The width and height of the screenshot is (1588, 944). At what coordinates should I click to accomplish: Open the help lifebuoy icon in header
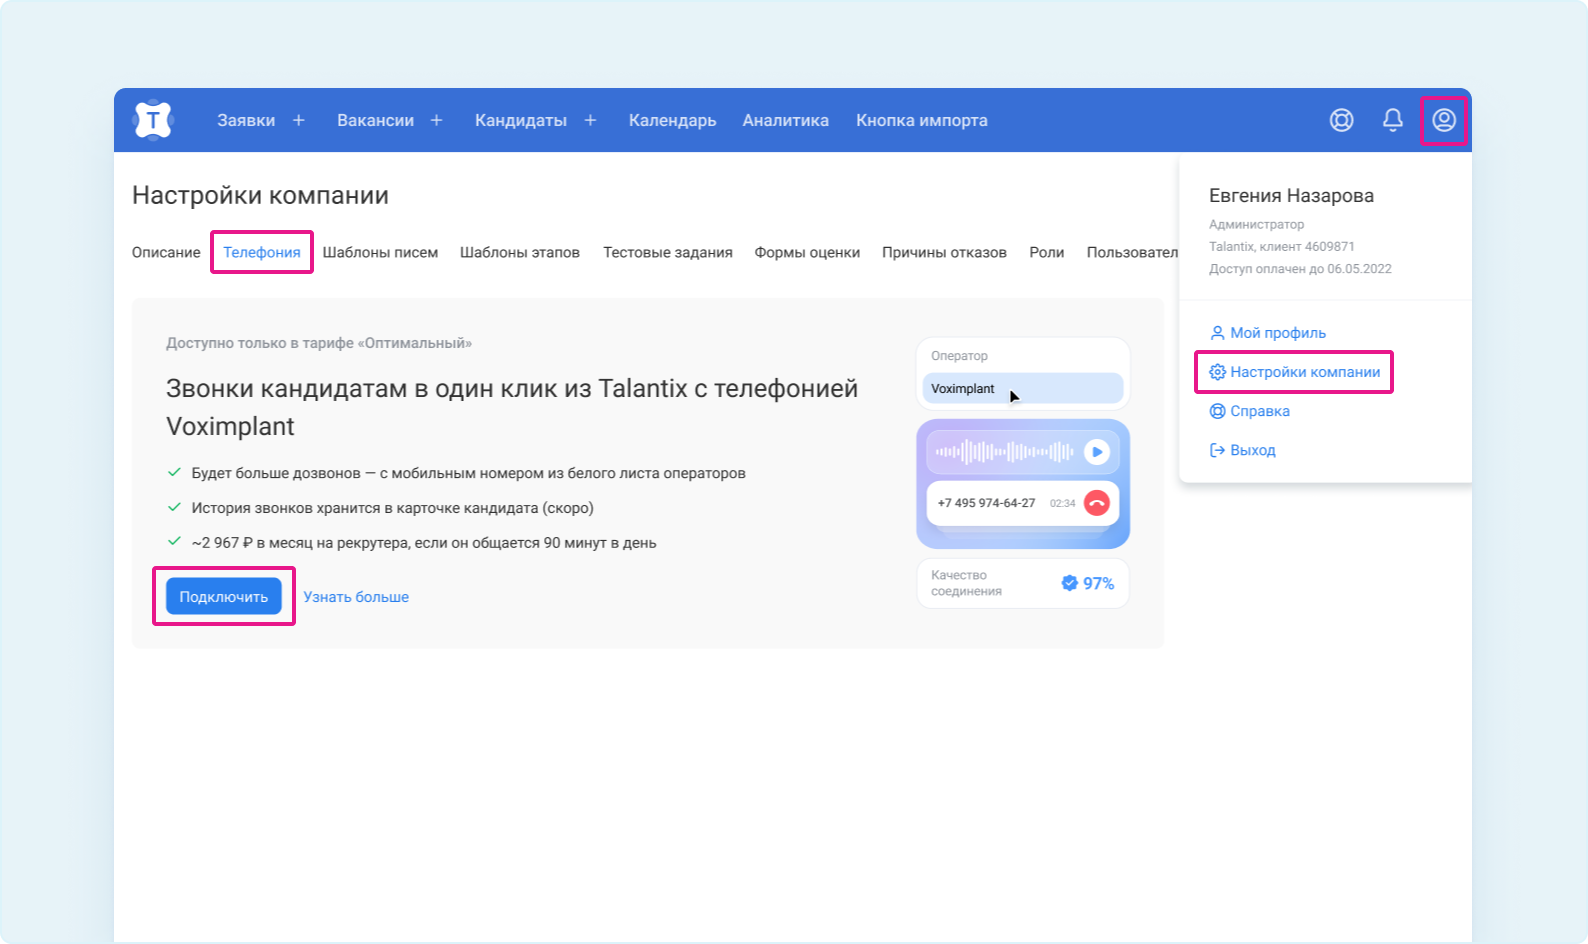point(1342,120)
